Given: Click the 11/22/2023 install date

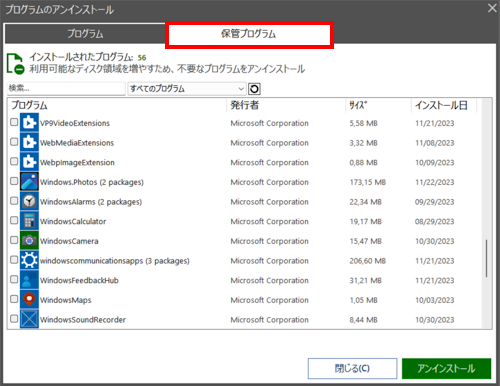Looking at the screenshot, I should point(435,182).
